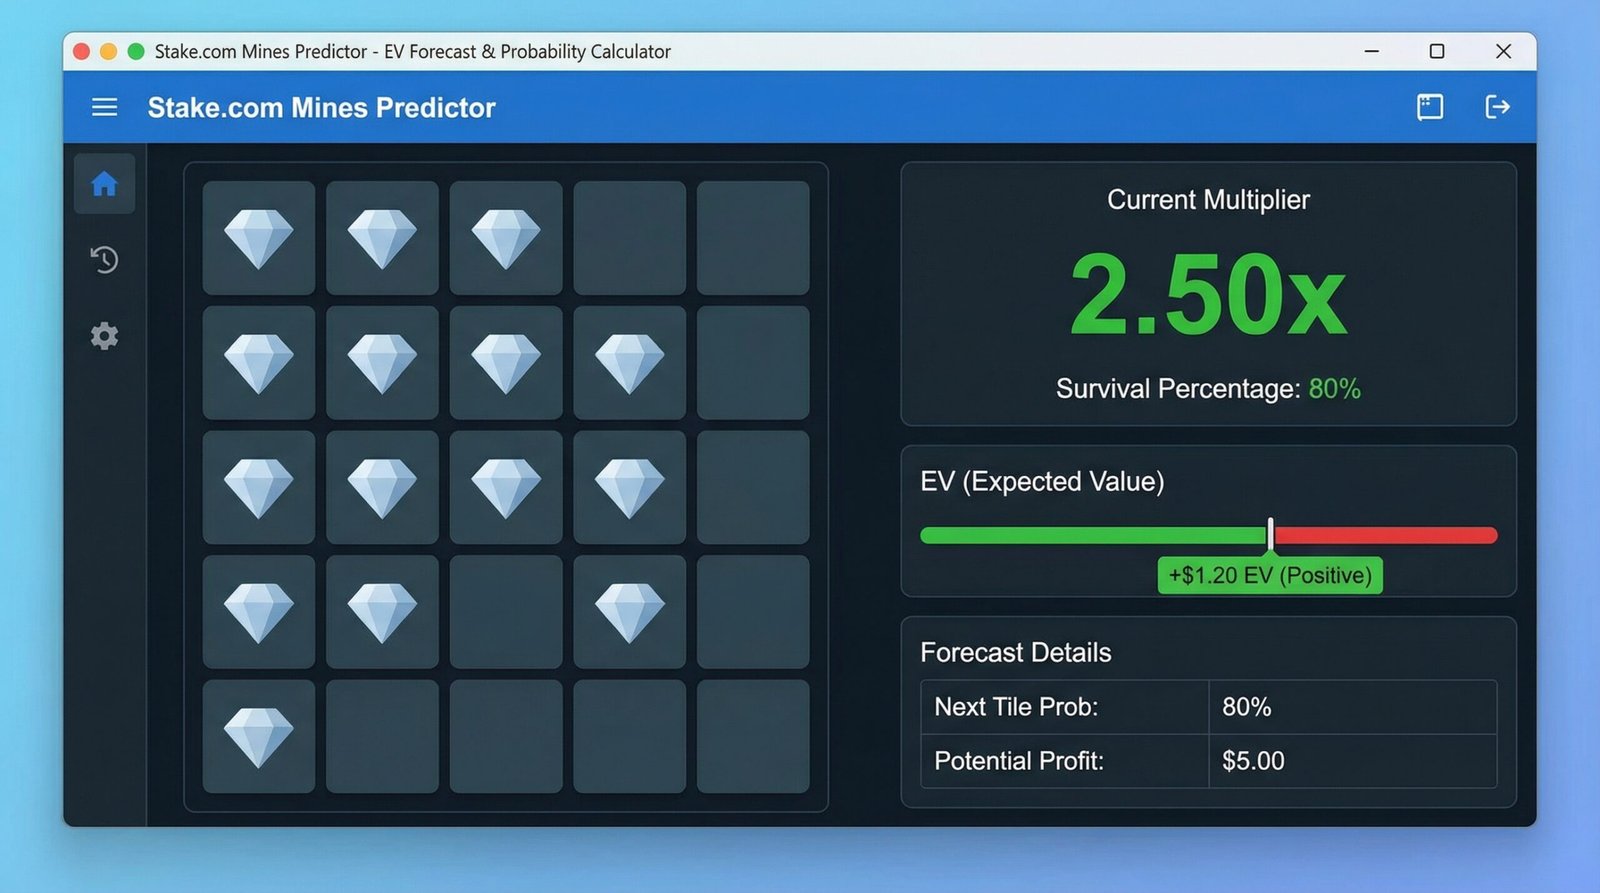Reveal the empty tile in row five, column five

(x=753, y=737)
